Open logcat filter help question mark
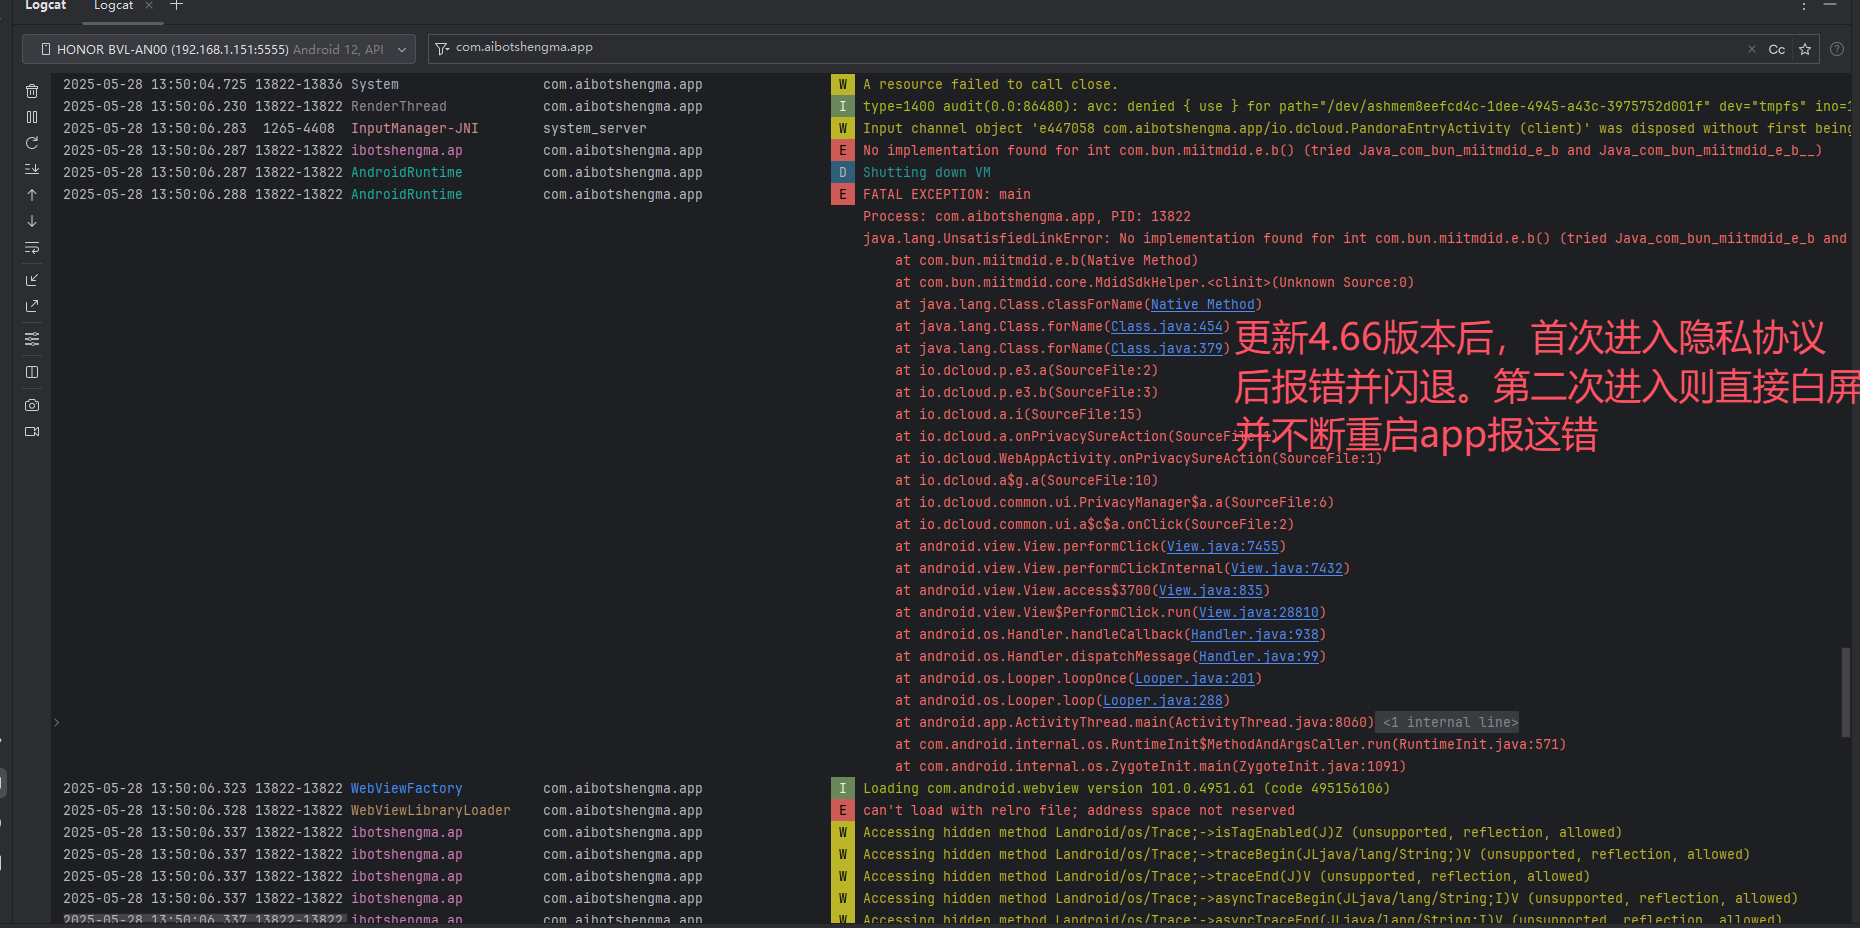Image resolution: width=1860 pixels, height=928 pixels. (1837, 49)
